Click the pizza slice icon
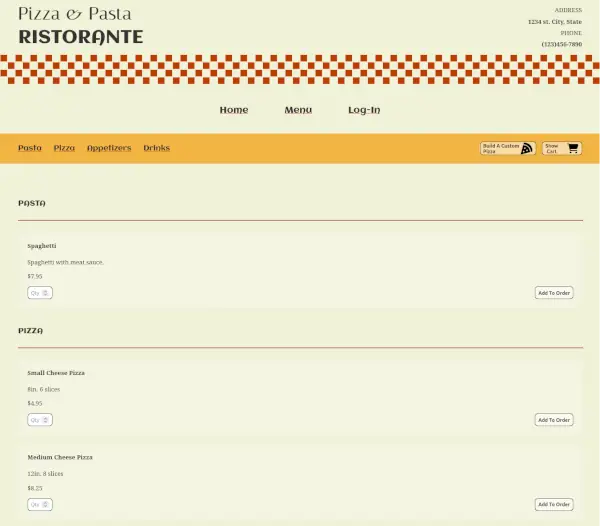This screenshot has height=526, width=600. (x=527, y=148)
